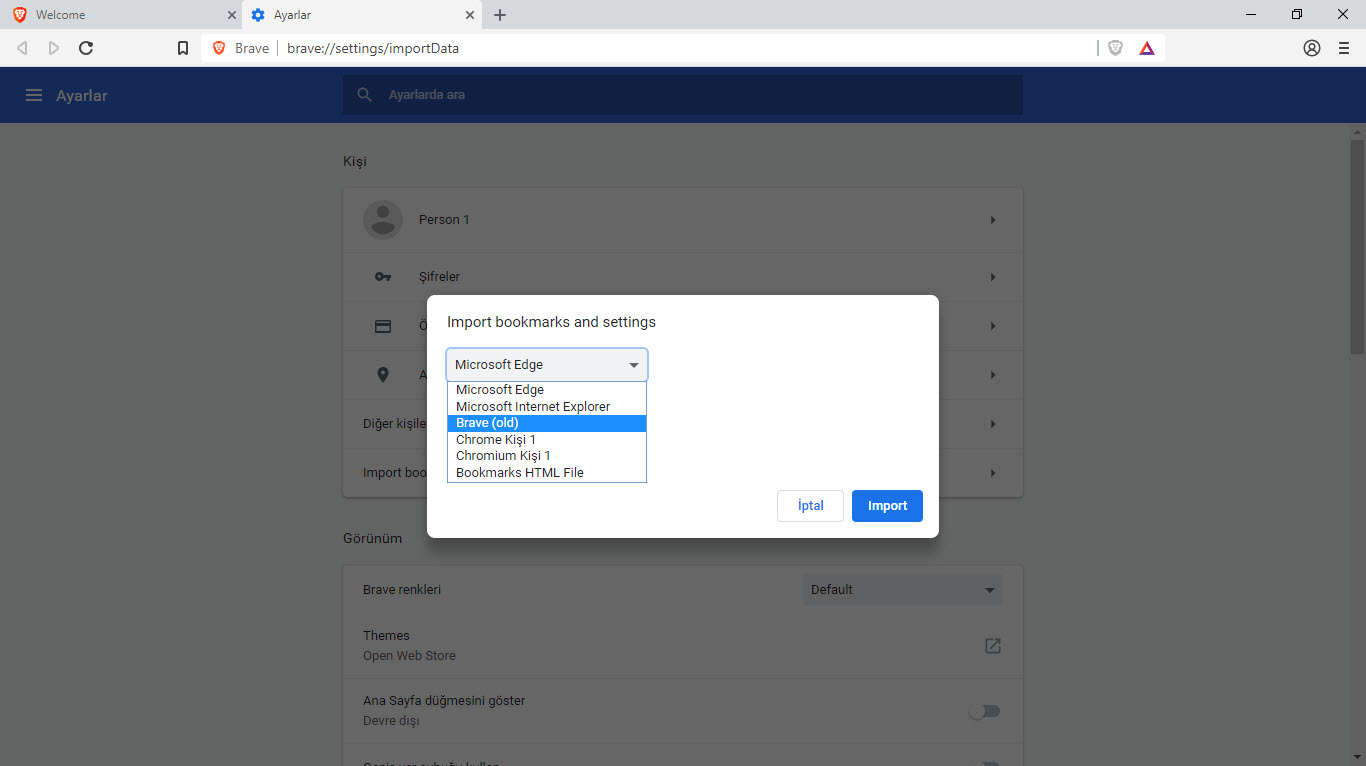Expand the Microsoft Edge browser dropdown

coord(547,365)
